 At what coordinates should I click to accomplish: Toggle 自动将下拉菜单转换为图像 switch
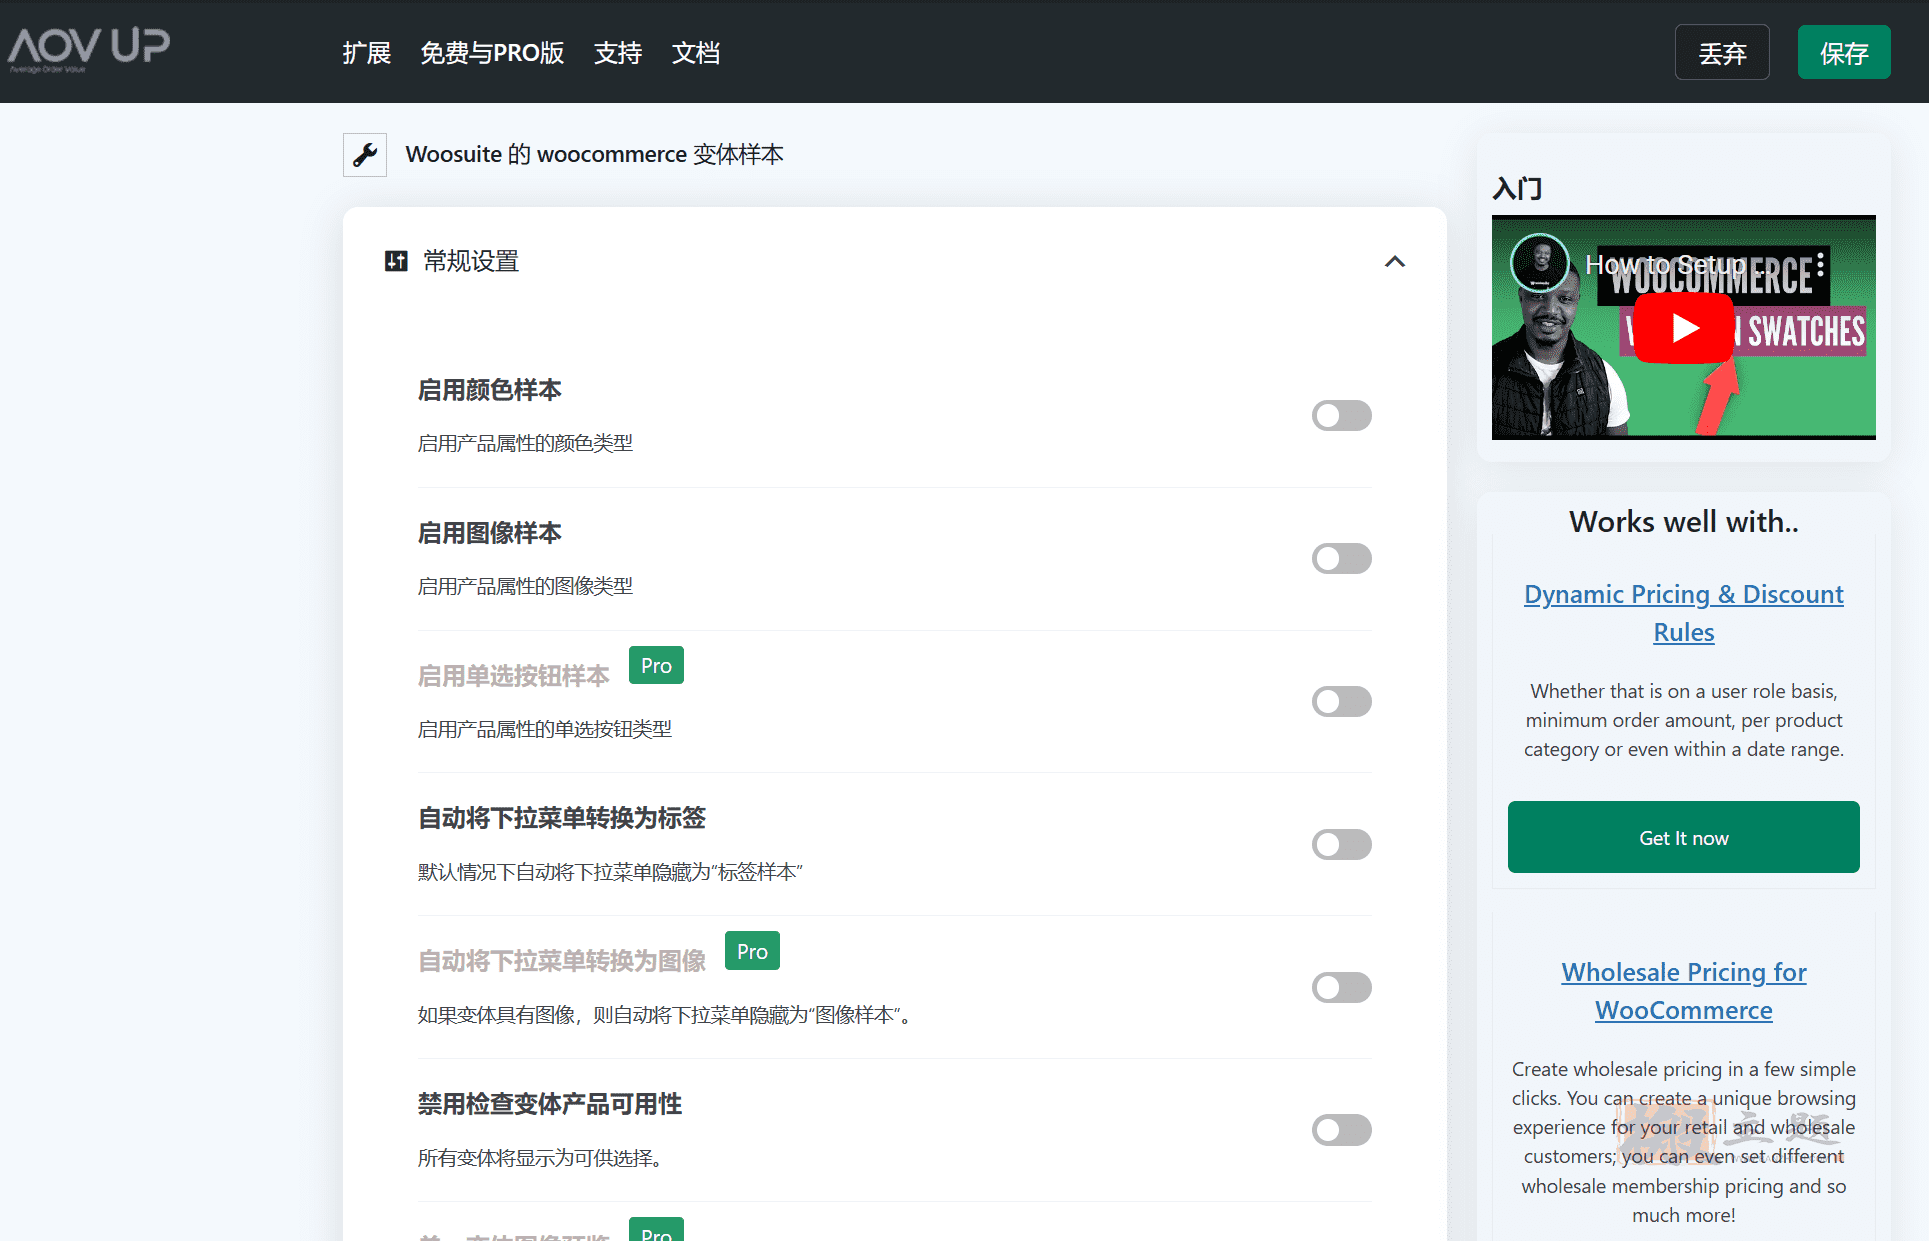(1342, 988)
